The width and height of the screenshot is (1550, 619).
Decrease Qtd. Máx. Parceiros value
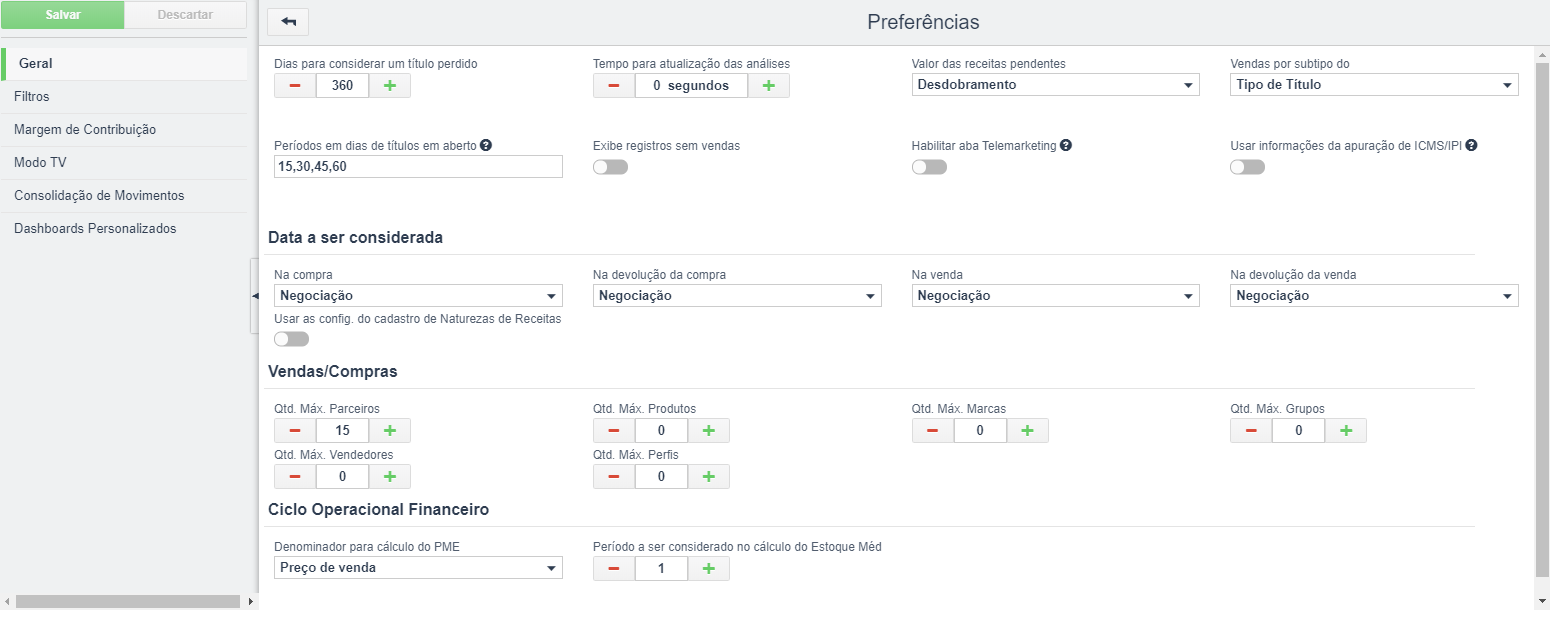[295, 431]
